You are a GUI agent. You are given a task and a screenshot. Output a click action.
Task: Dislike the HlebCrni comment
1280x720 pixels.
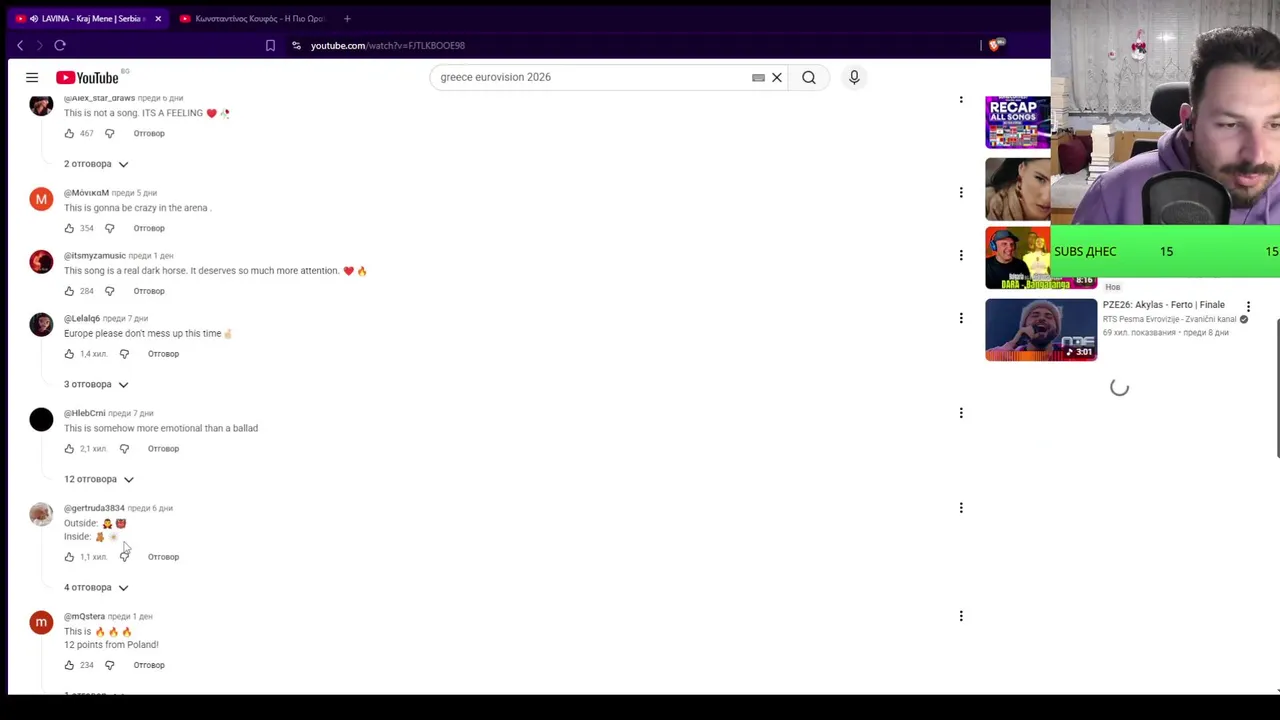(124, 449)
